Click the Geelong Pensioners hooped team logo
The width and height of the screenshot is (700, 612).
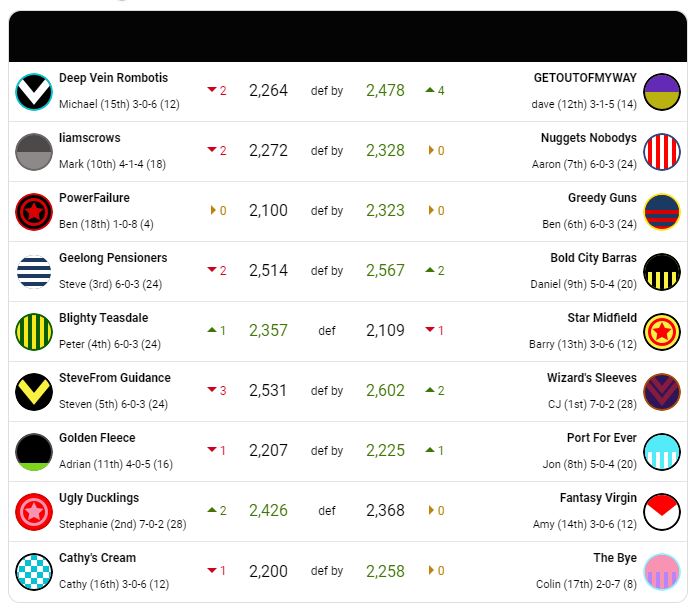(x=34, y=271)
